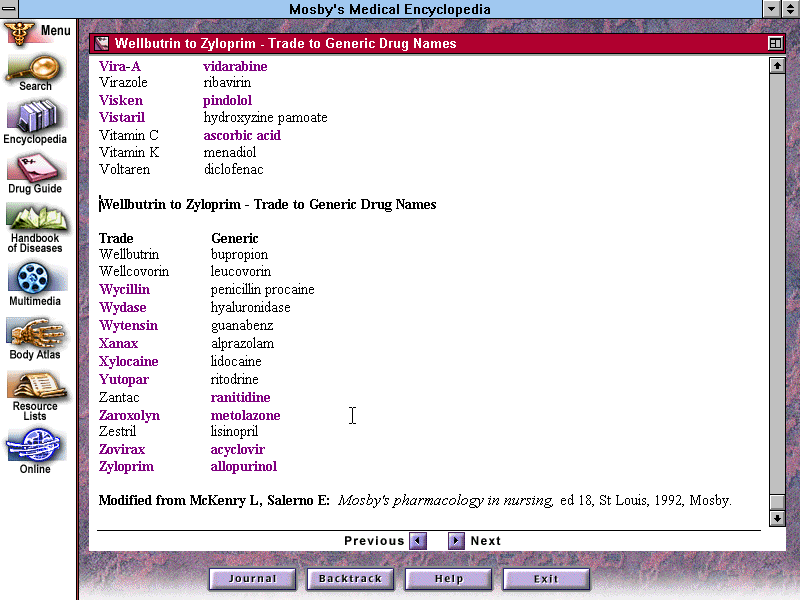Image resolution: width=800 pixels, height=600 pixels.
Task: Open the Wytensin link
Action: coord(129,326)
